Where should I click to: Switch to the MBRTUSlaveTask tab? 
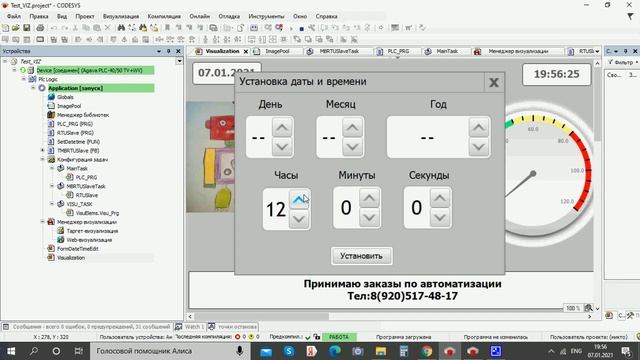338,51
